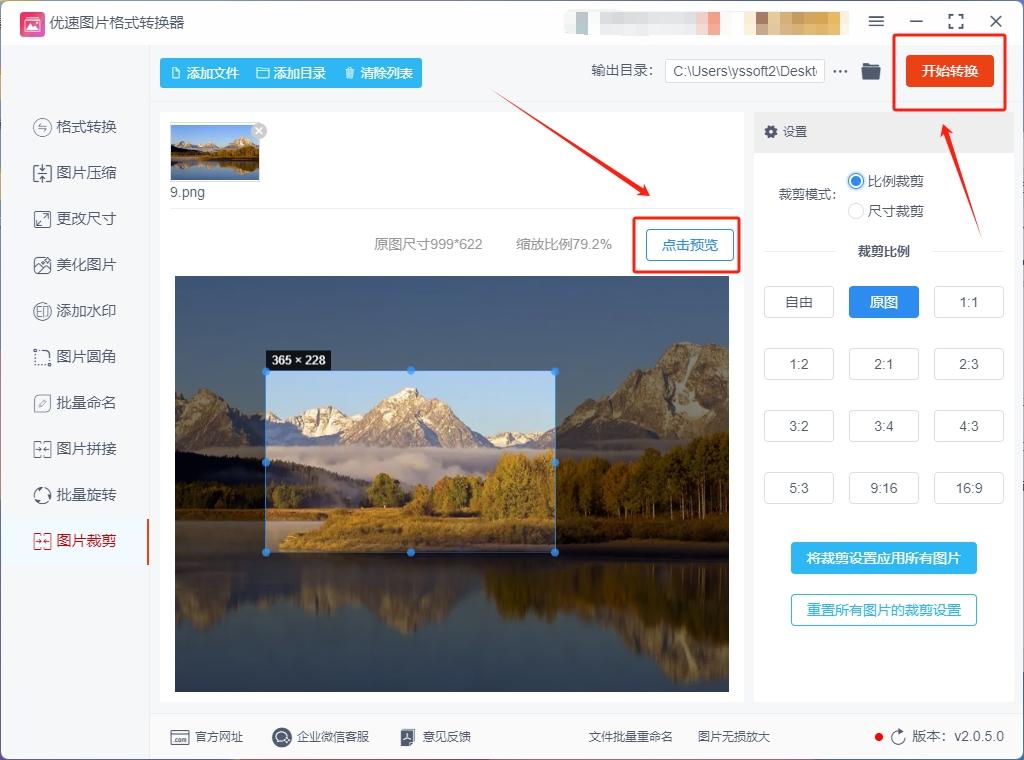Contact 企业微信客服 support
The image size is (1024, 760).
pos(321,737)
